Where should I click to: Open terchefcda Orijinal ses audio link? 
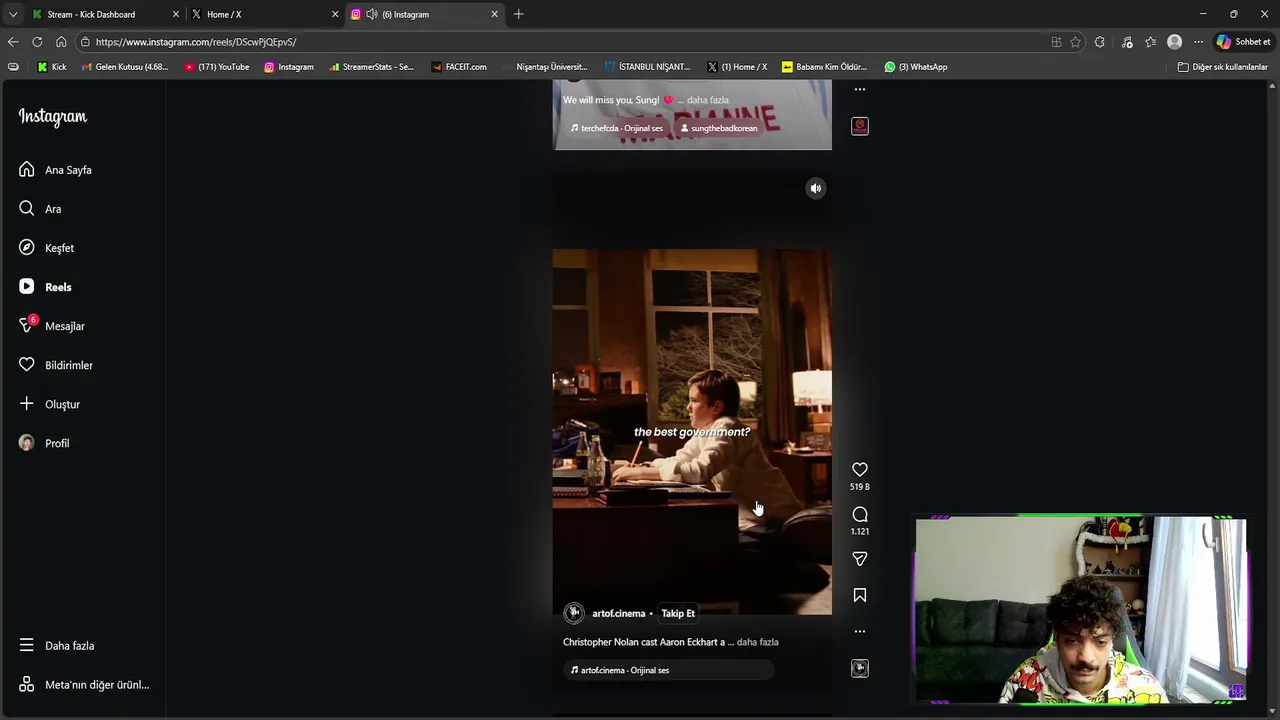[x=616, y=128]
